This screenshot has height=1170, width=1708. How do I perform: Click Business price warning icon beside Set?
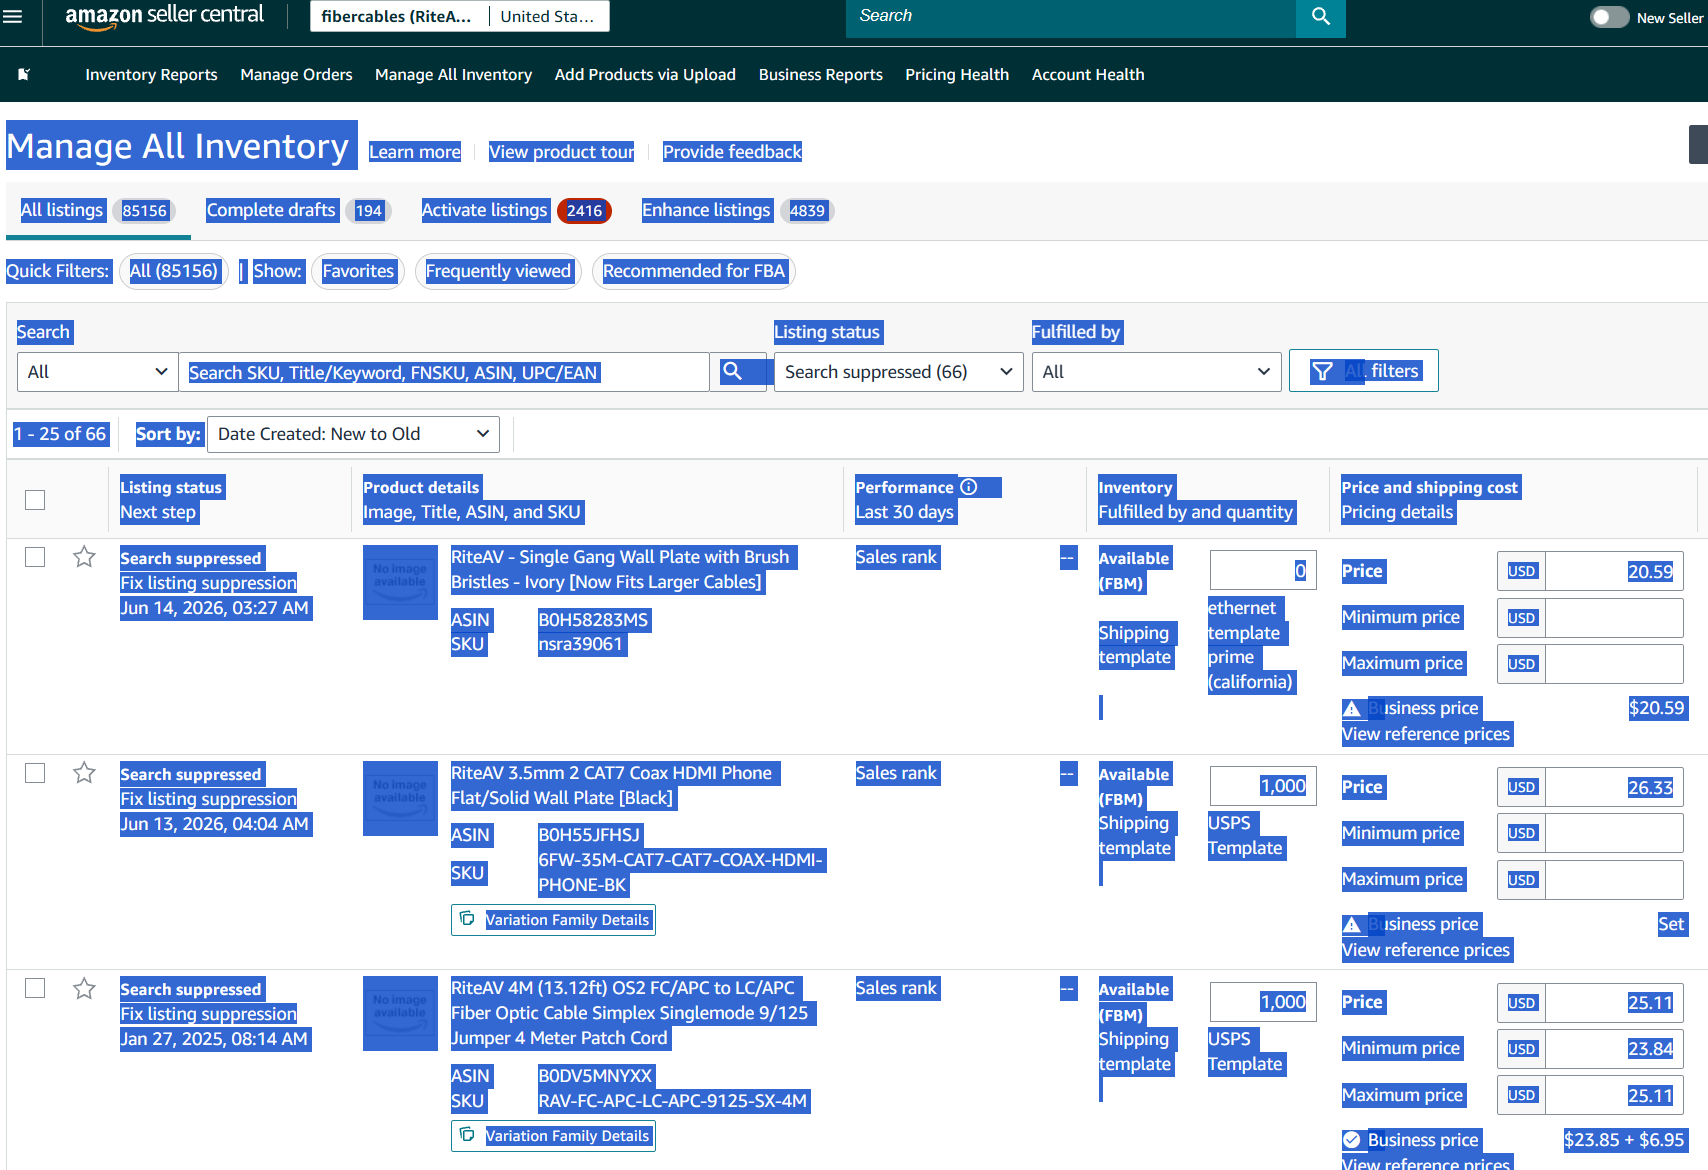coord(1352,925)
